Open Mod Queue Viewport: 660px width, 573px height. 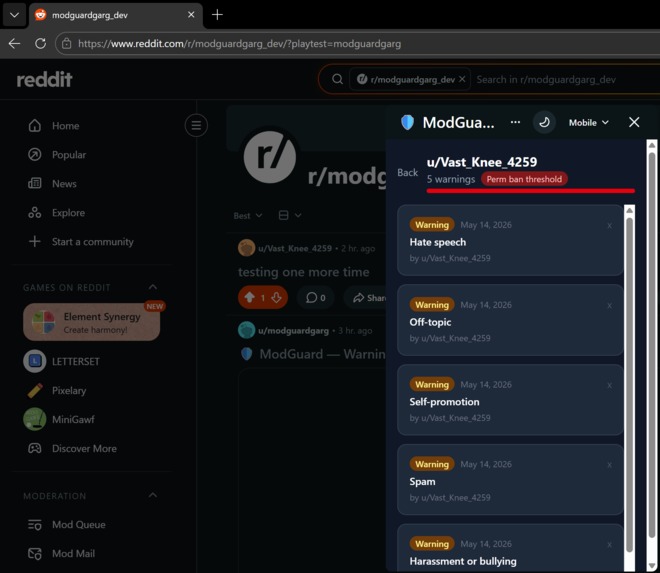tap(79, 525)
